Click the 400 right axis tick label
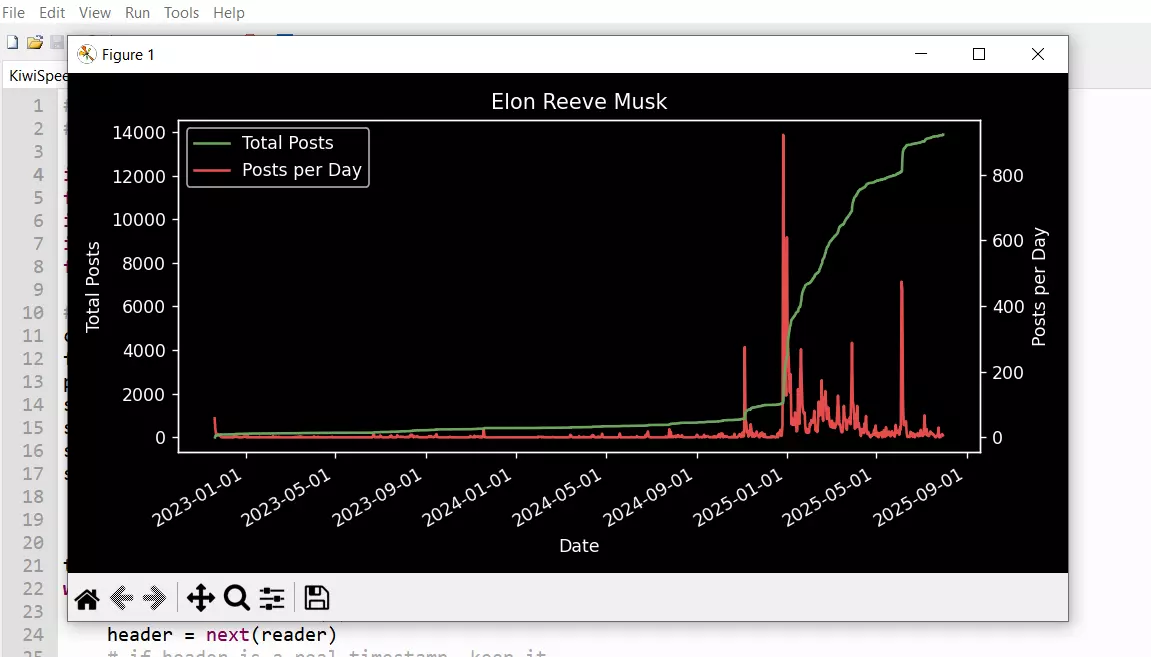The width and height of the screenshot is (1151, 657). click(x=1008, y=307)
